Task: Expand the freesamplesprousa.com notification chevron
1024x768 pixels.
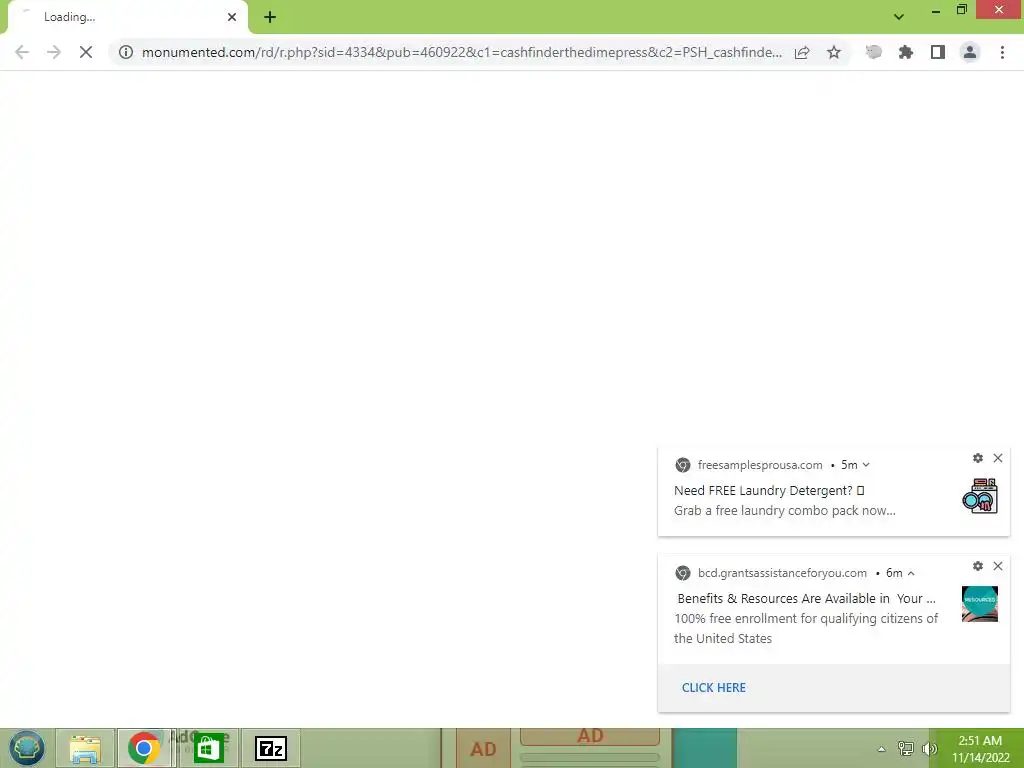Action: tap(866, 465)
